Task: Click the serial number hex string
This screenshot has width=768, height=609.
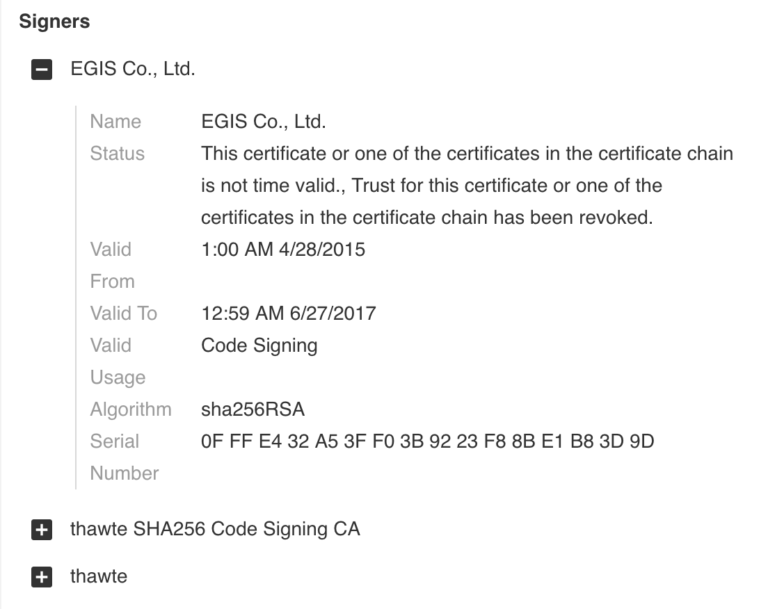Action: click(x=427, y=441)
